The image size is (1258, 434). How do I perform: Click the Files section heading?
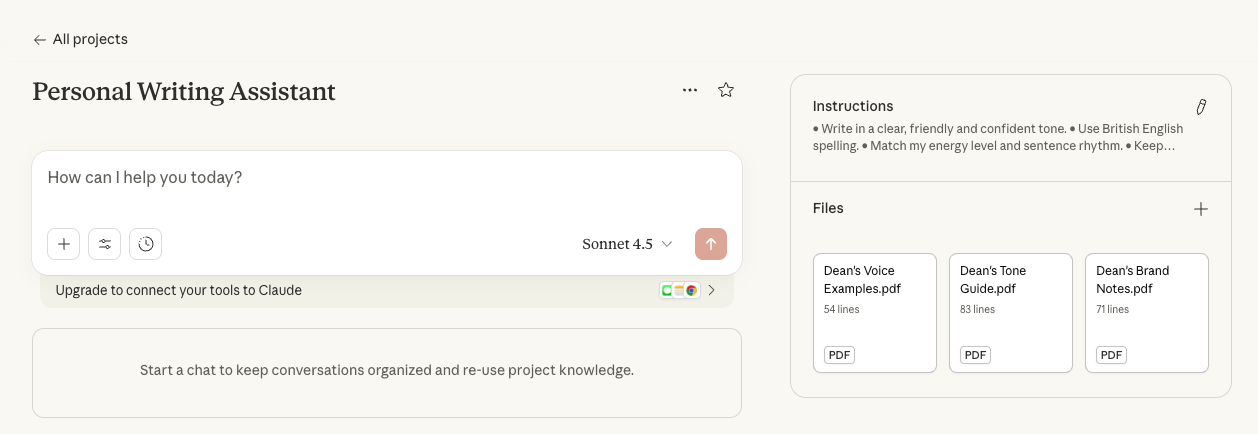click(828, 209)
